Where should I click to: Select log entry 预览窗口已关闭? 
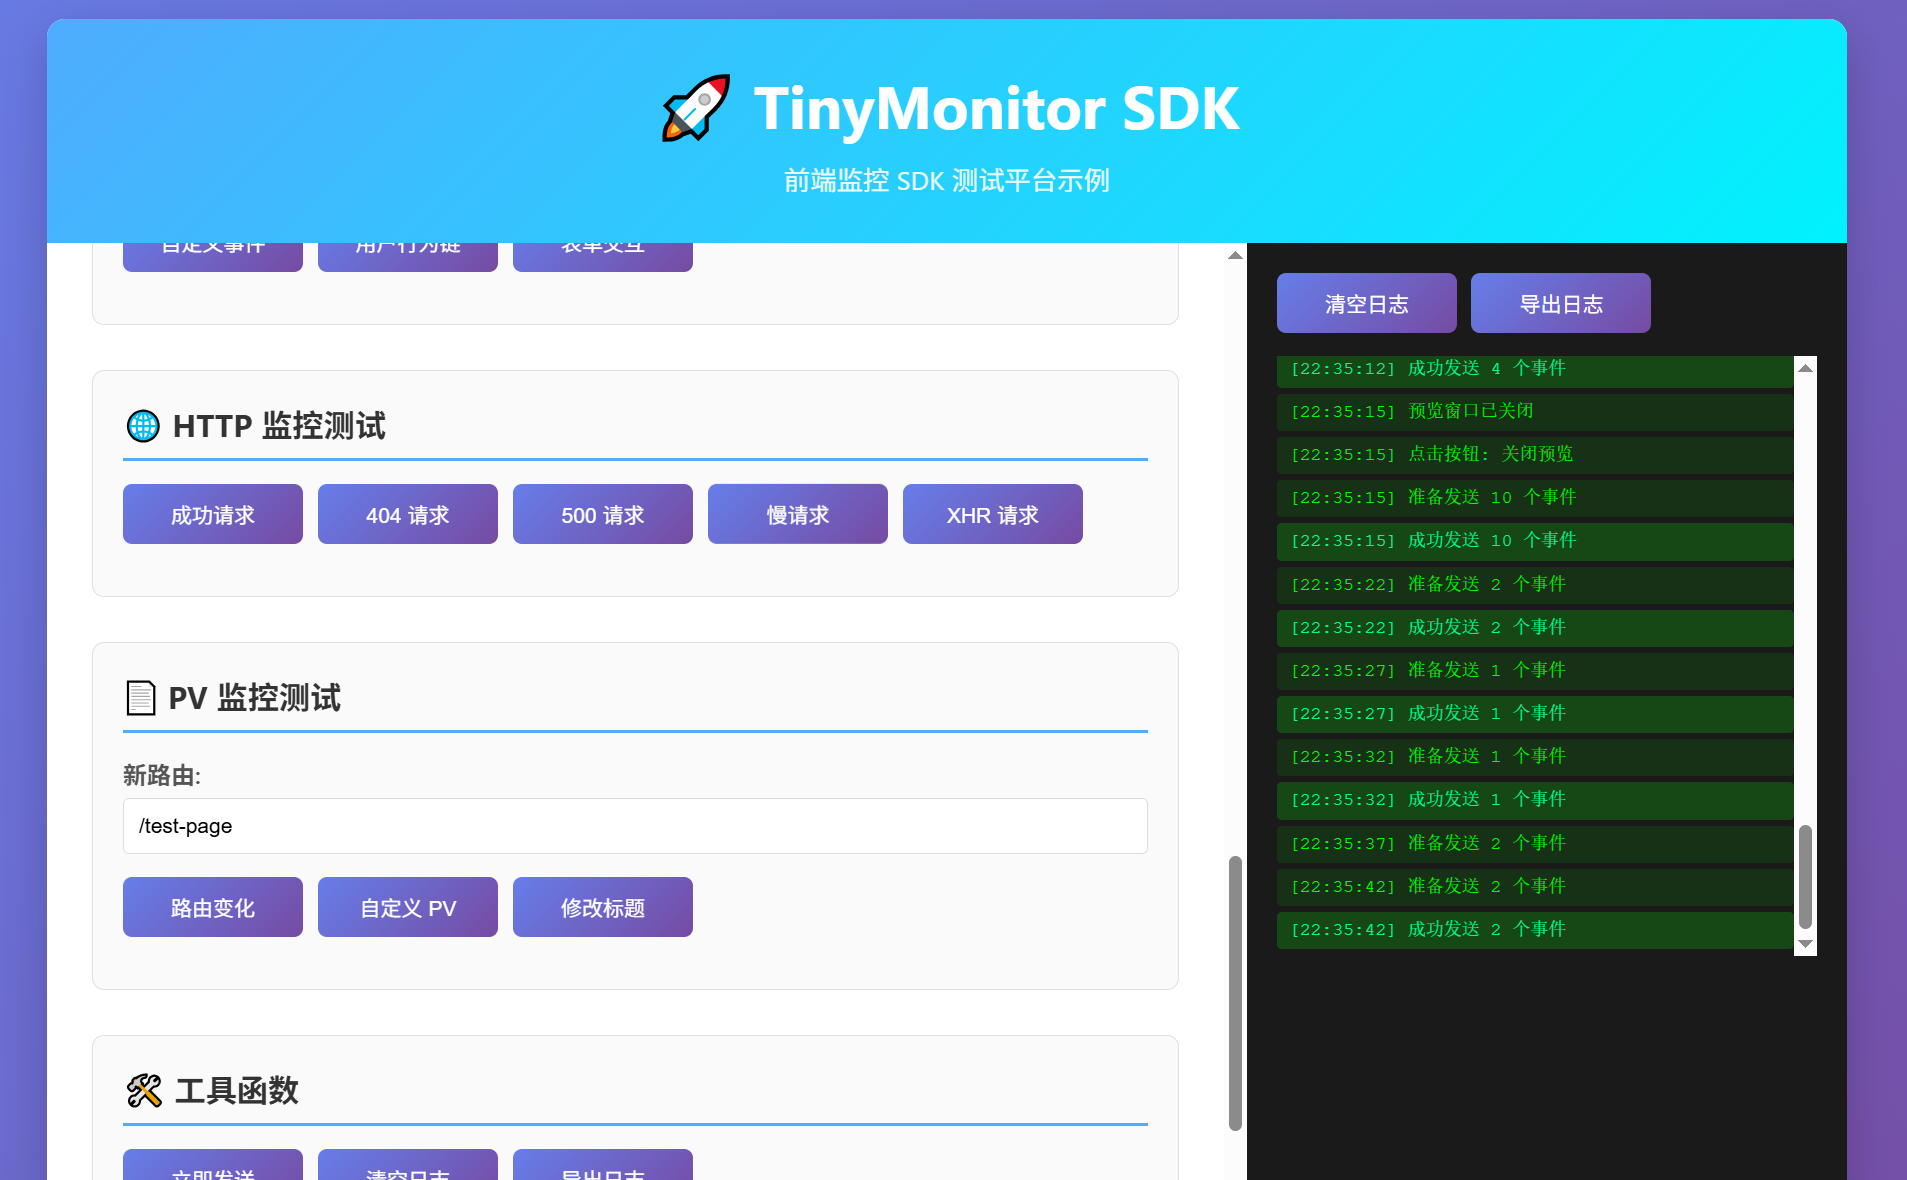pyautogui.click(x=1535, y=411)
